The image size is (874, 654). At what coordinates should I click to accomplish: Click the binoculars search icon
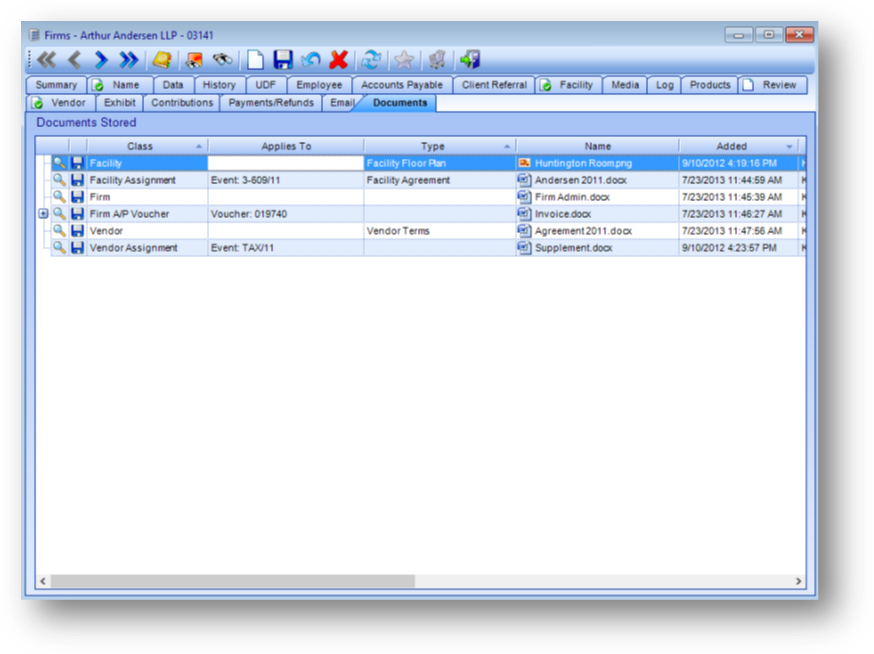point(222,60)
